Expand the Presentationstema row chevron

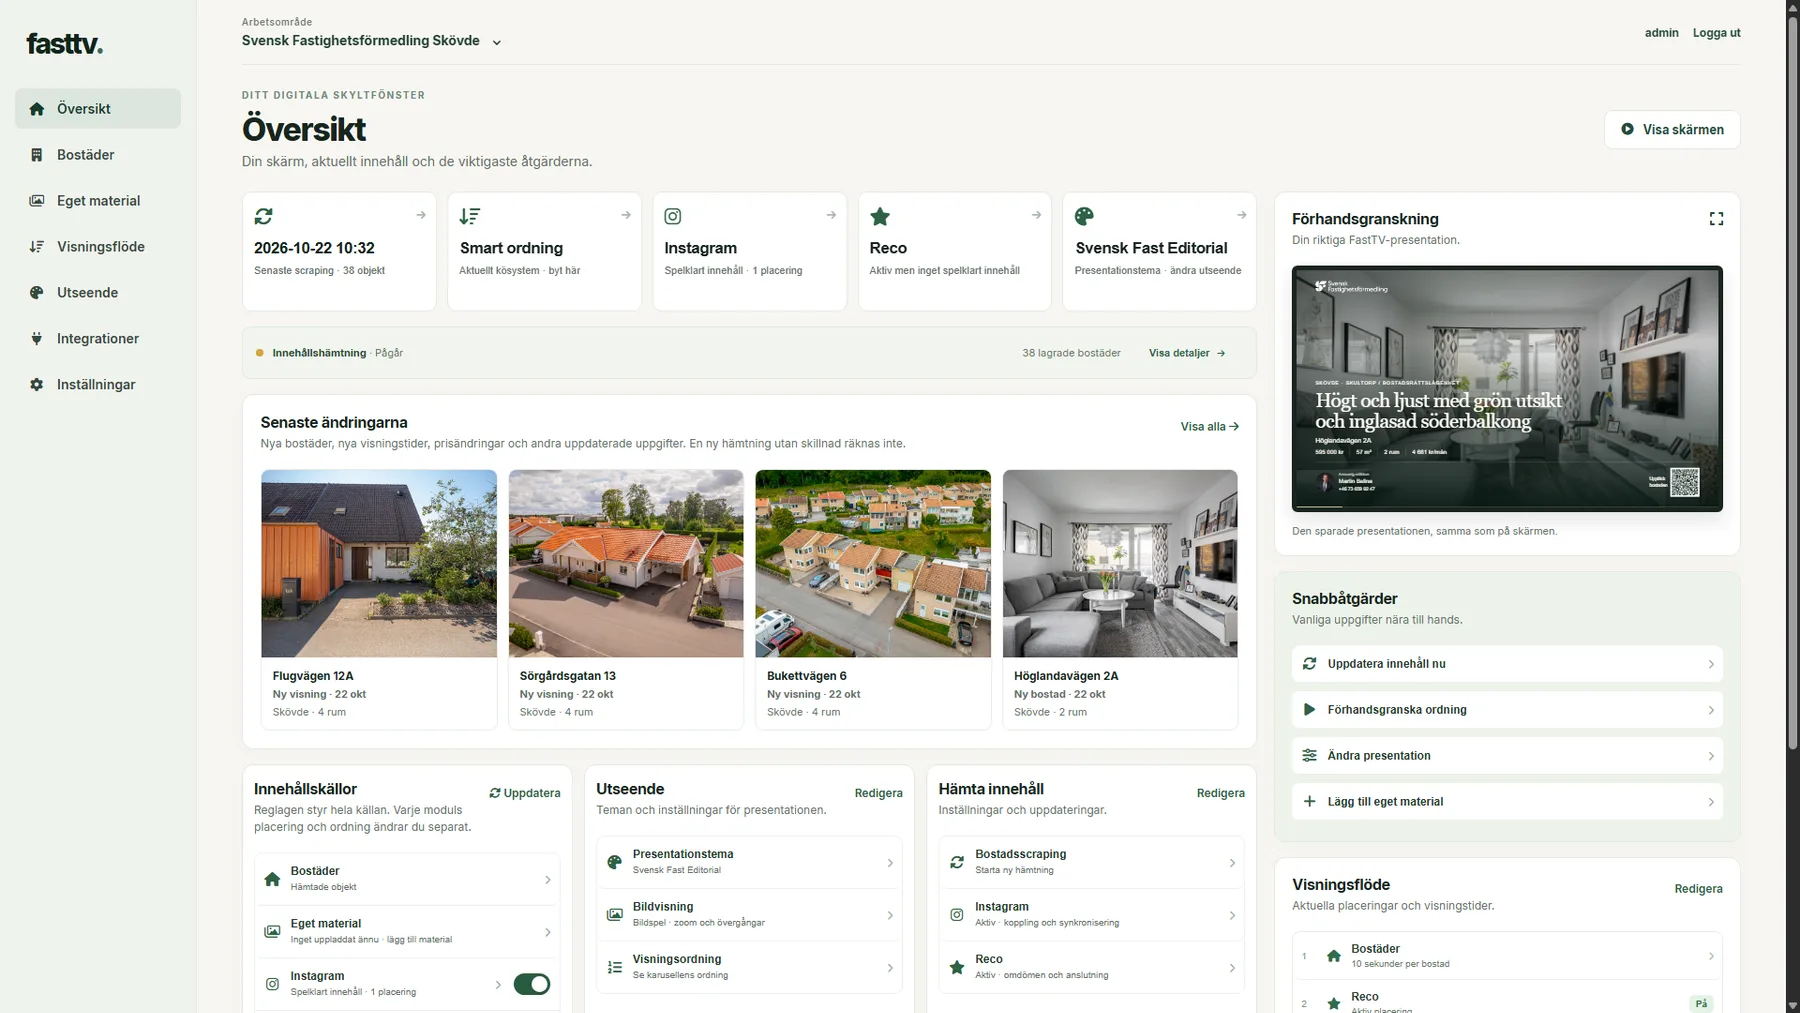(x=890, y=863)
